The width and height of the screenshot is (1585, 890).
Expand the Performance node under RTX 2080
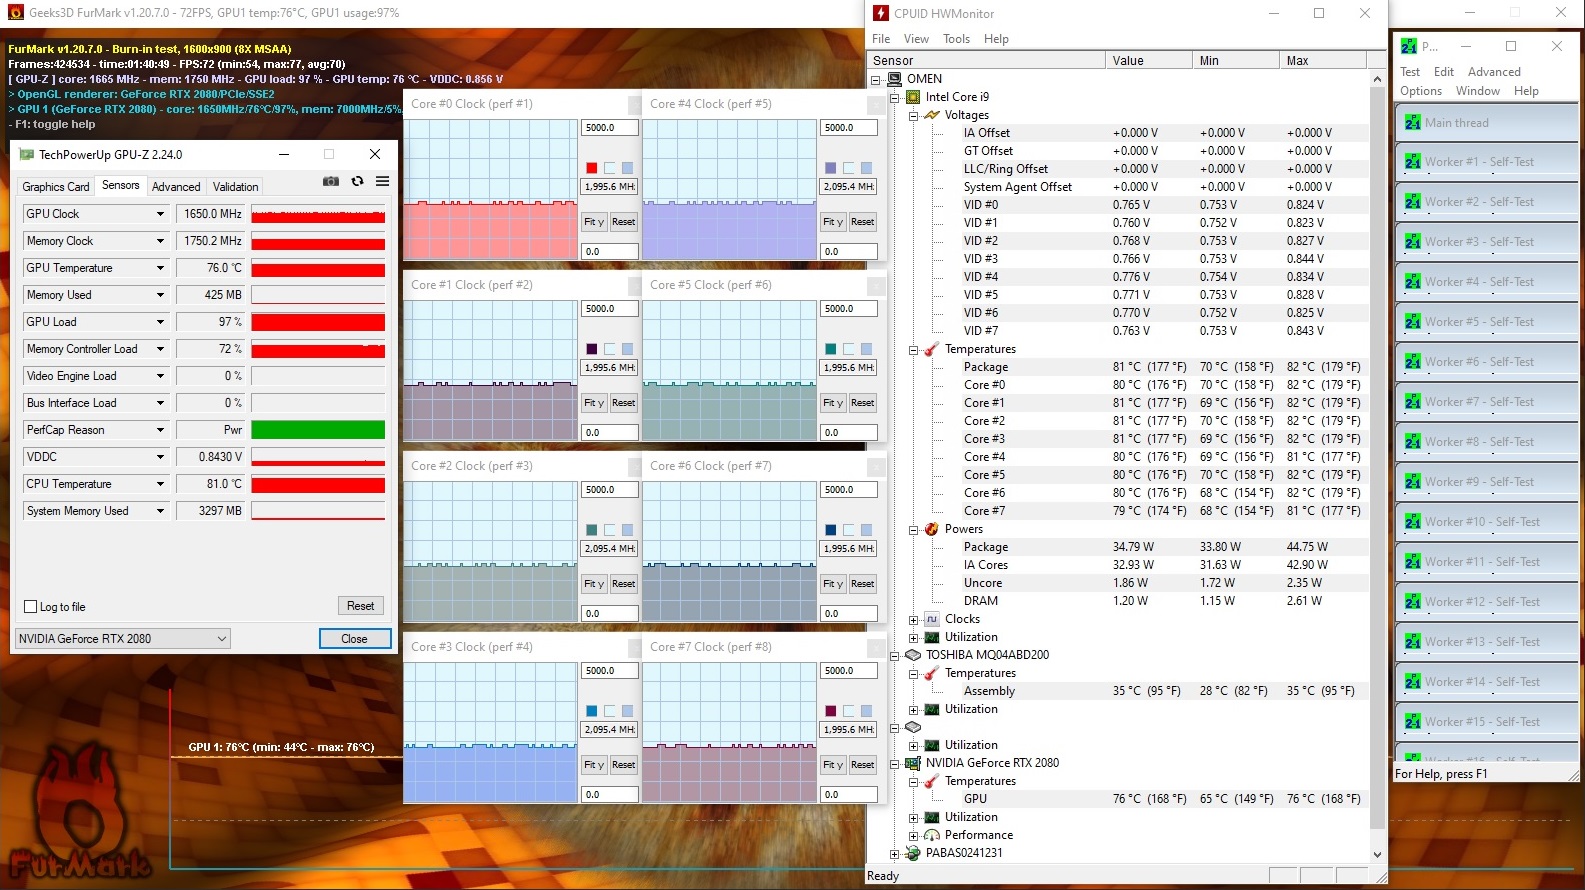pos(914,835)
